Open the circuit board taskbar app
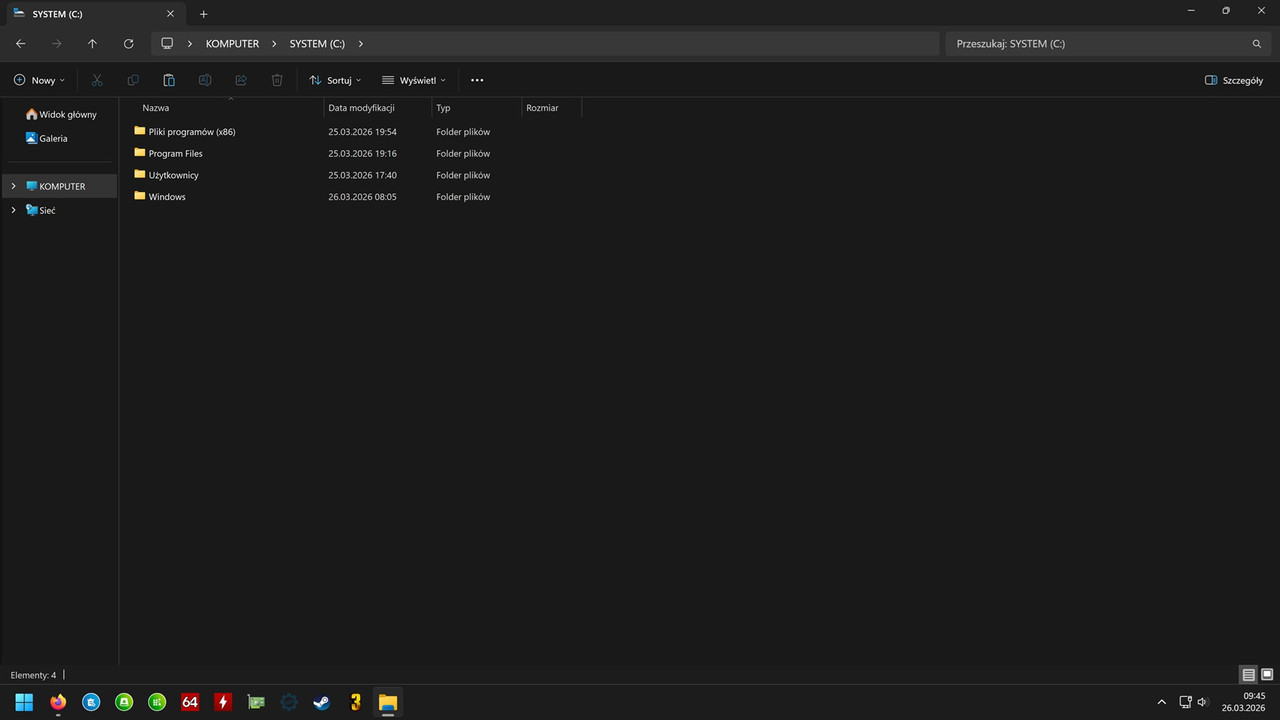The image size is (1280, 720). tap(256, 702)
